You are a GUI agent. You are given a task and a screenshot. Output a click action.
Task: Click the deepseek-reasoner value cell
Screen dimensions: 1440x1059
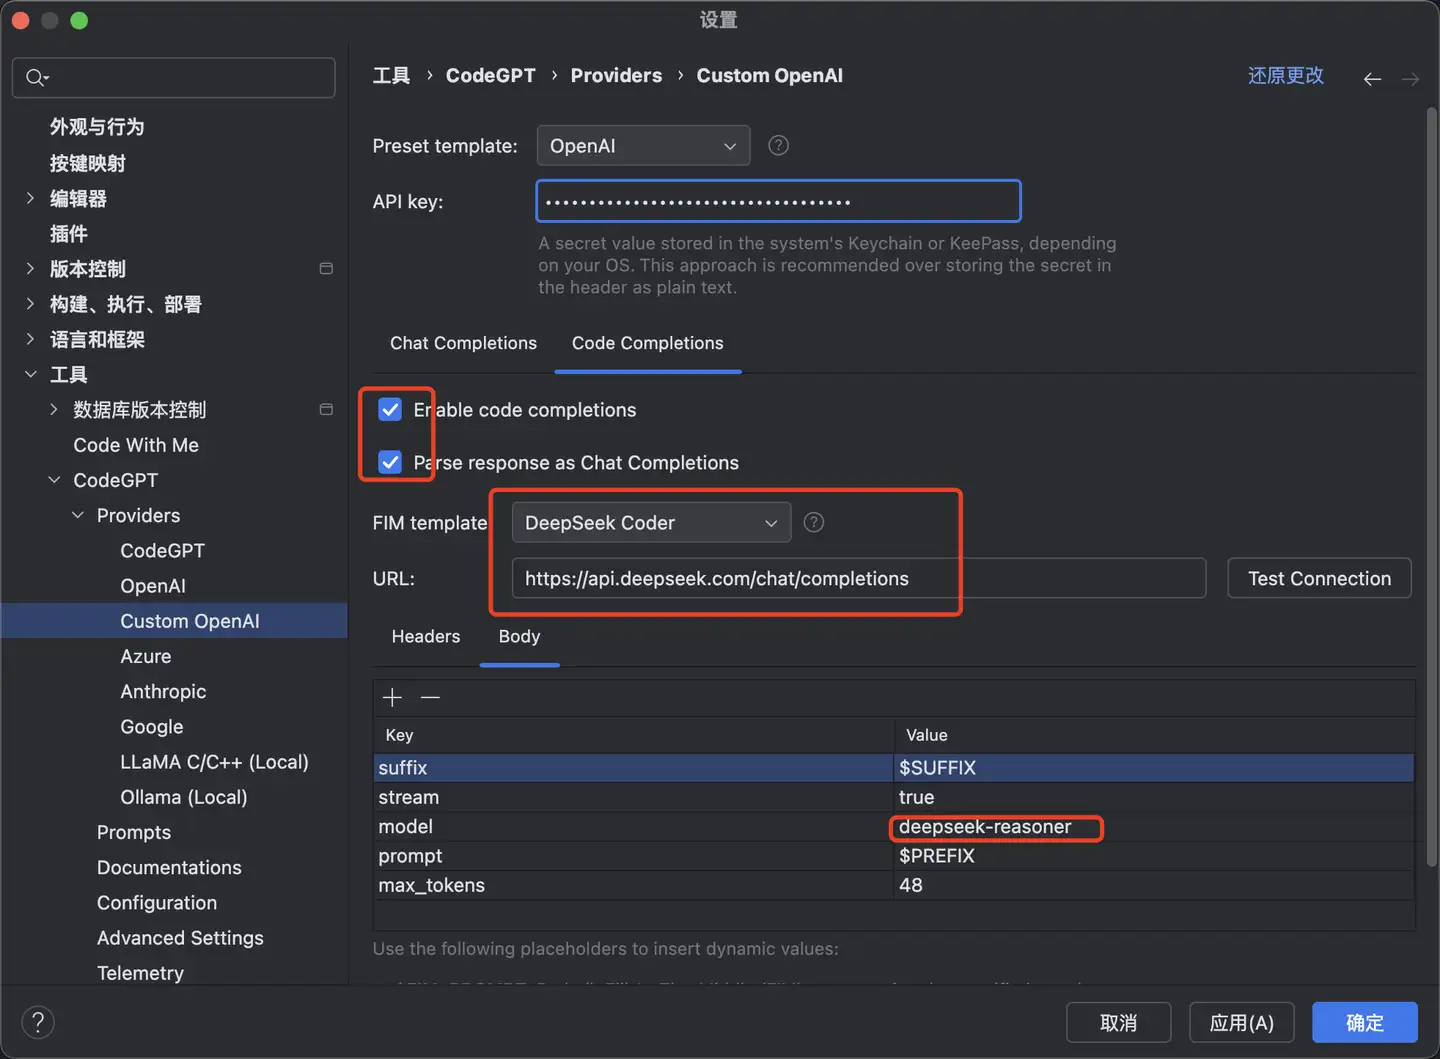tap(1155, 827)
